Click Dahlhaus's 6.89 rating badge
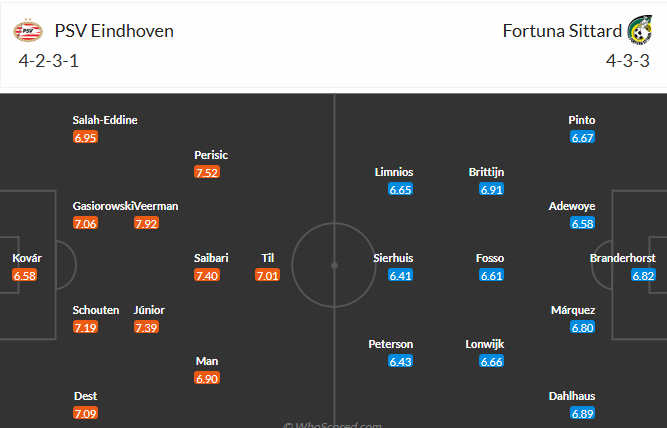Viewport: 667px width, 428px height. [x=582, y=413]
